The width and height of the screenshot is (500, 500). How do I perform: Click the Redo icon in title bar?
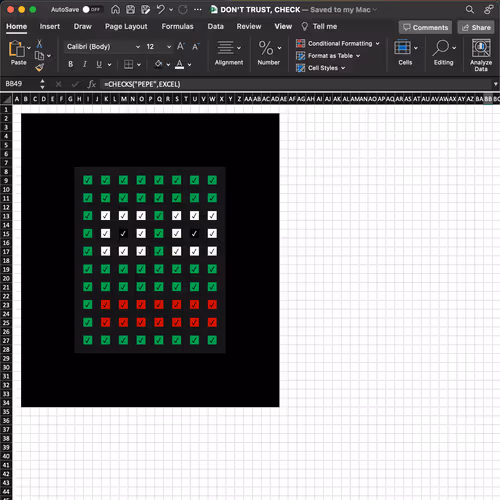[x=183, y=10]
